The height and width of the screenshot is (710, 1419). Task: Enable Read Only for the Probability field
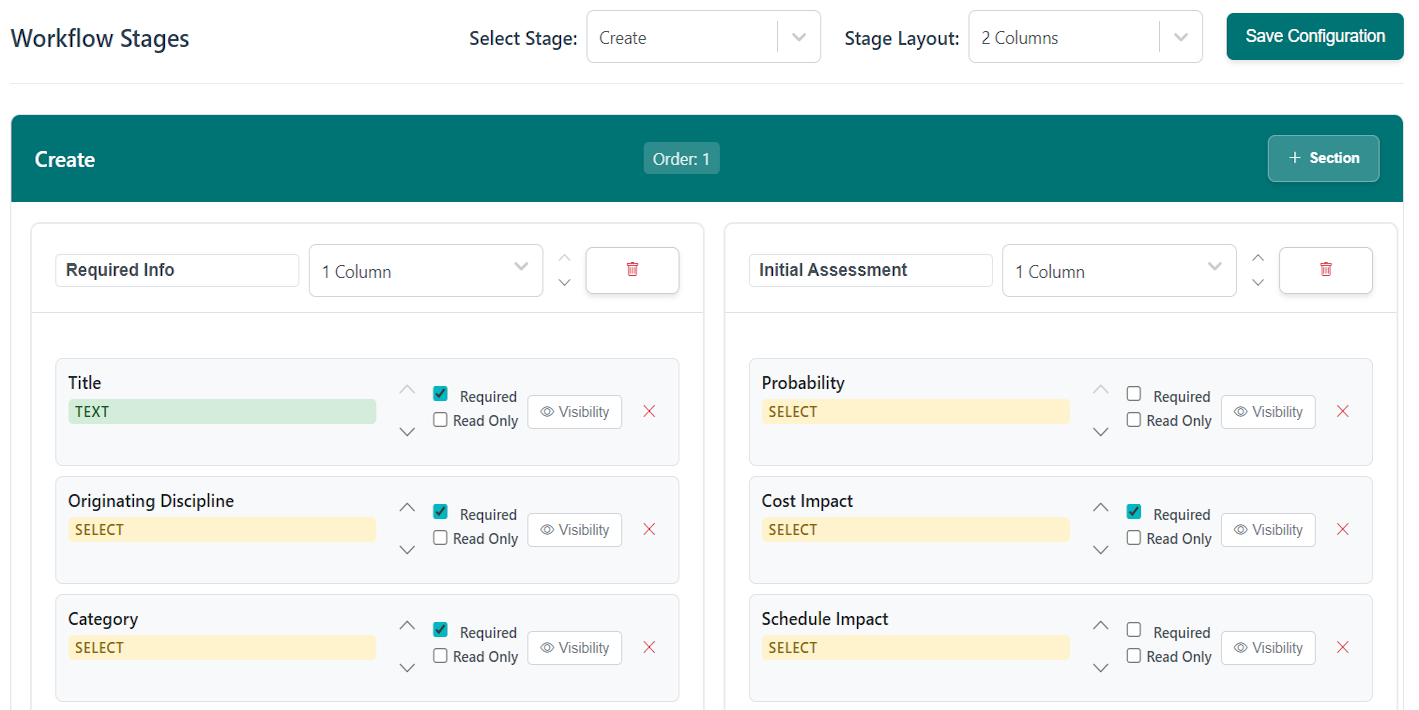pyautogui.click(x=1134, y=420)
